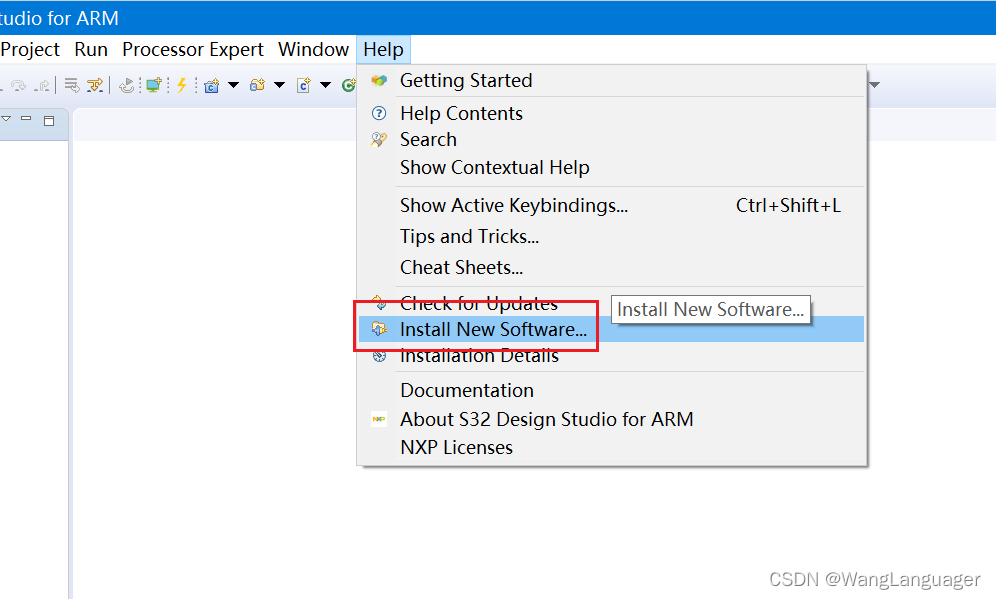Open the Run menu
996x599 pixels.
91,50
